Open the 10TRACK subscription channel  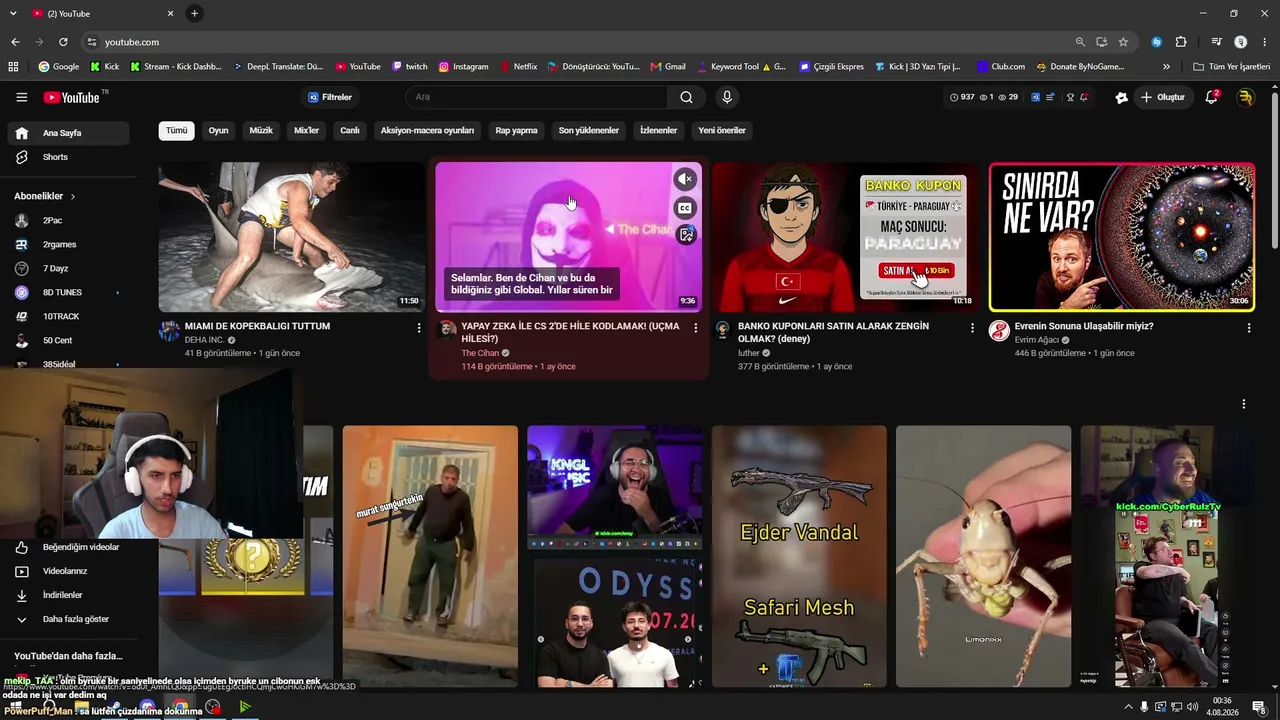coord(68,316)
